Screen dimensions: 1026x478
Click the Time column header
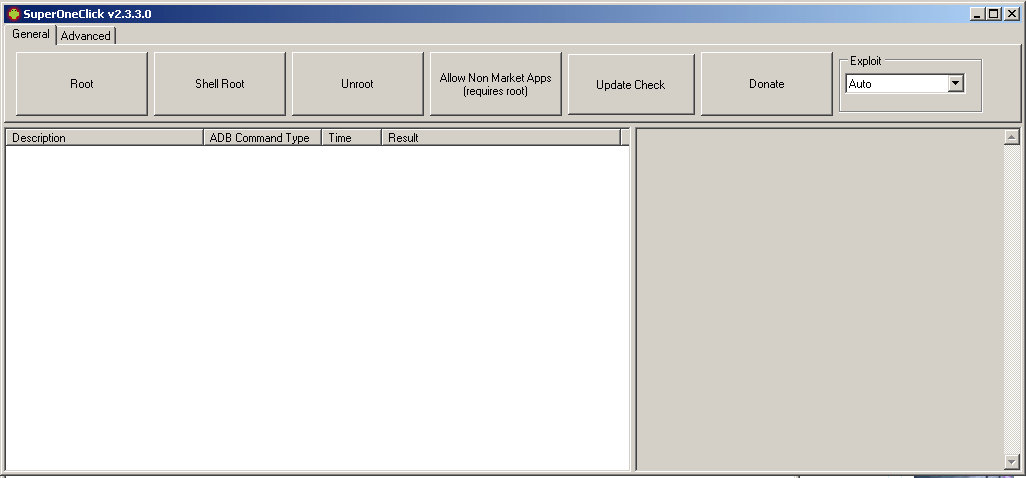point(352,137)
